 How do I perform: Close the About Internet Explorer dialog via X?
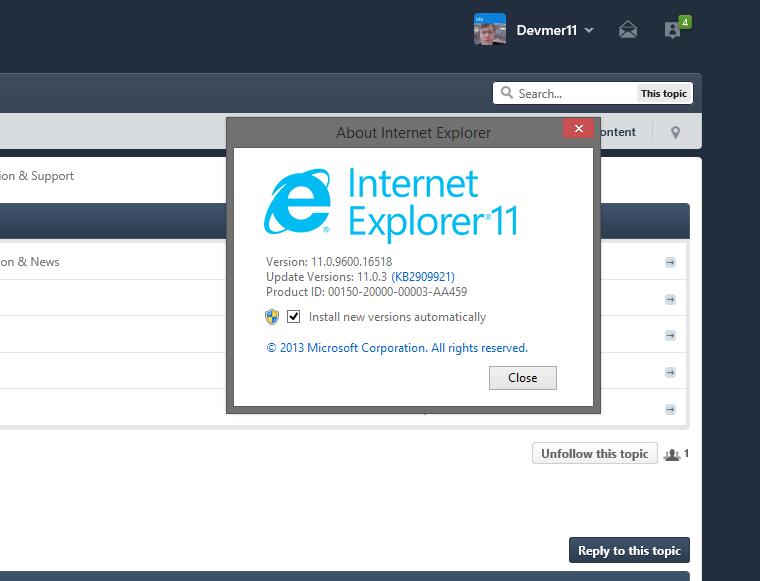click(578, 128)
